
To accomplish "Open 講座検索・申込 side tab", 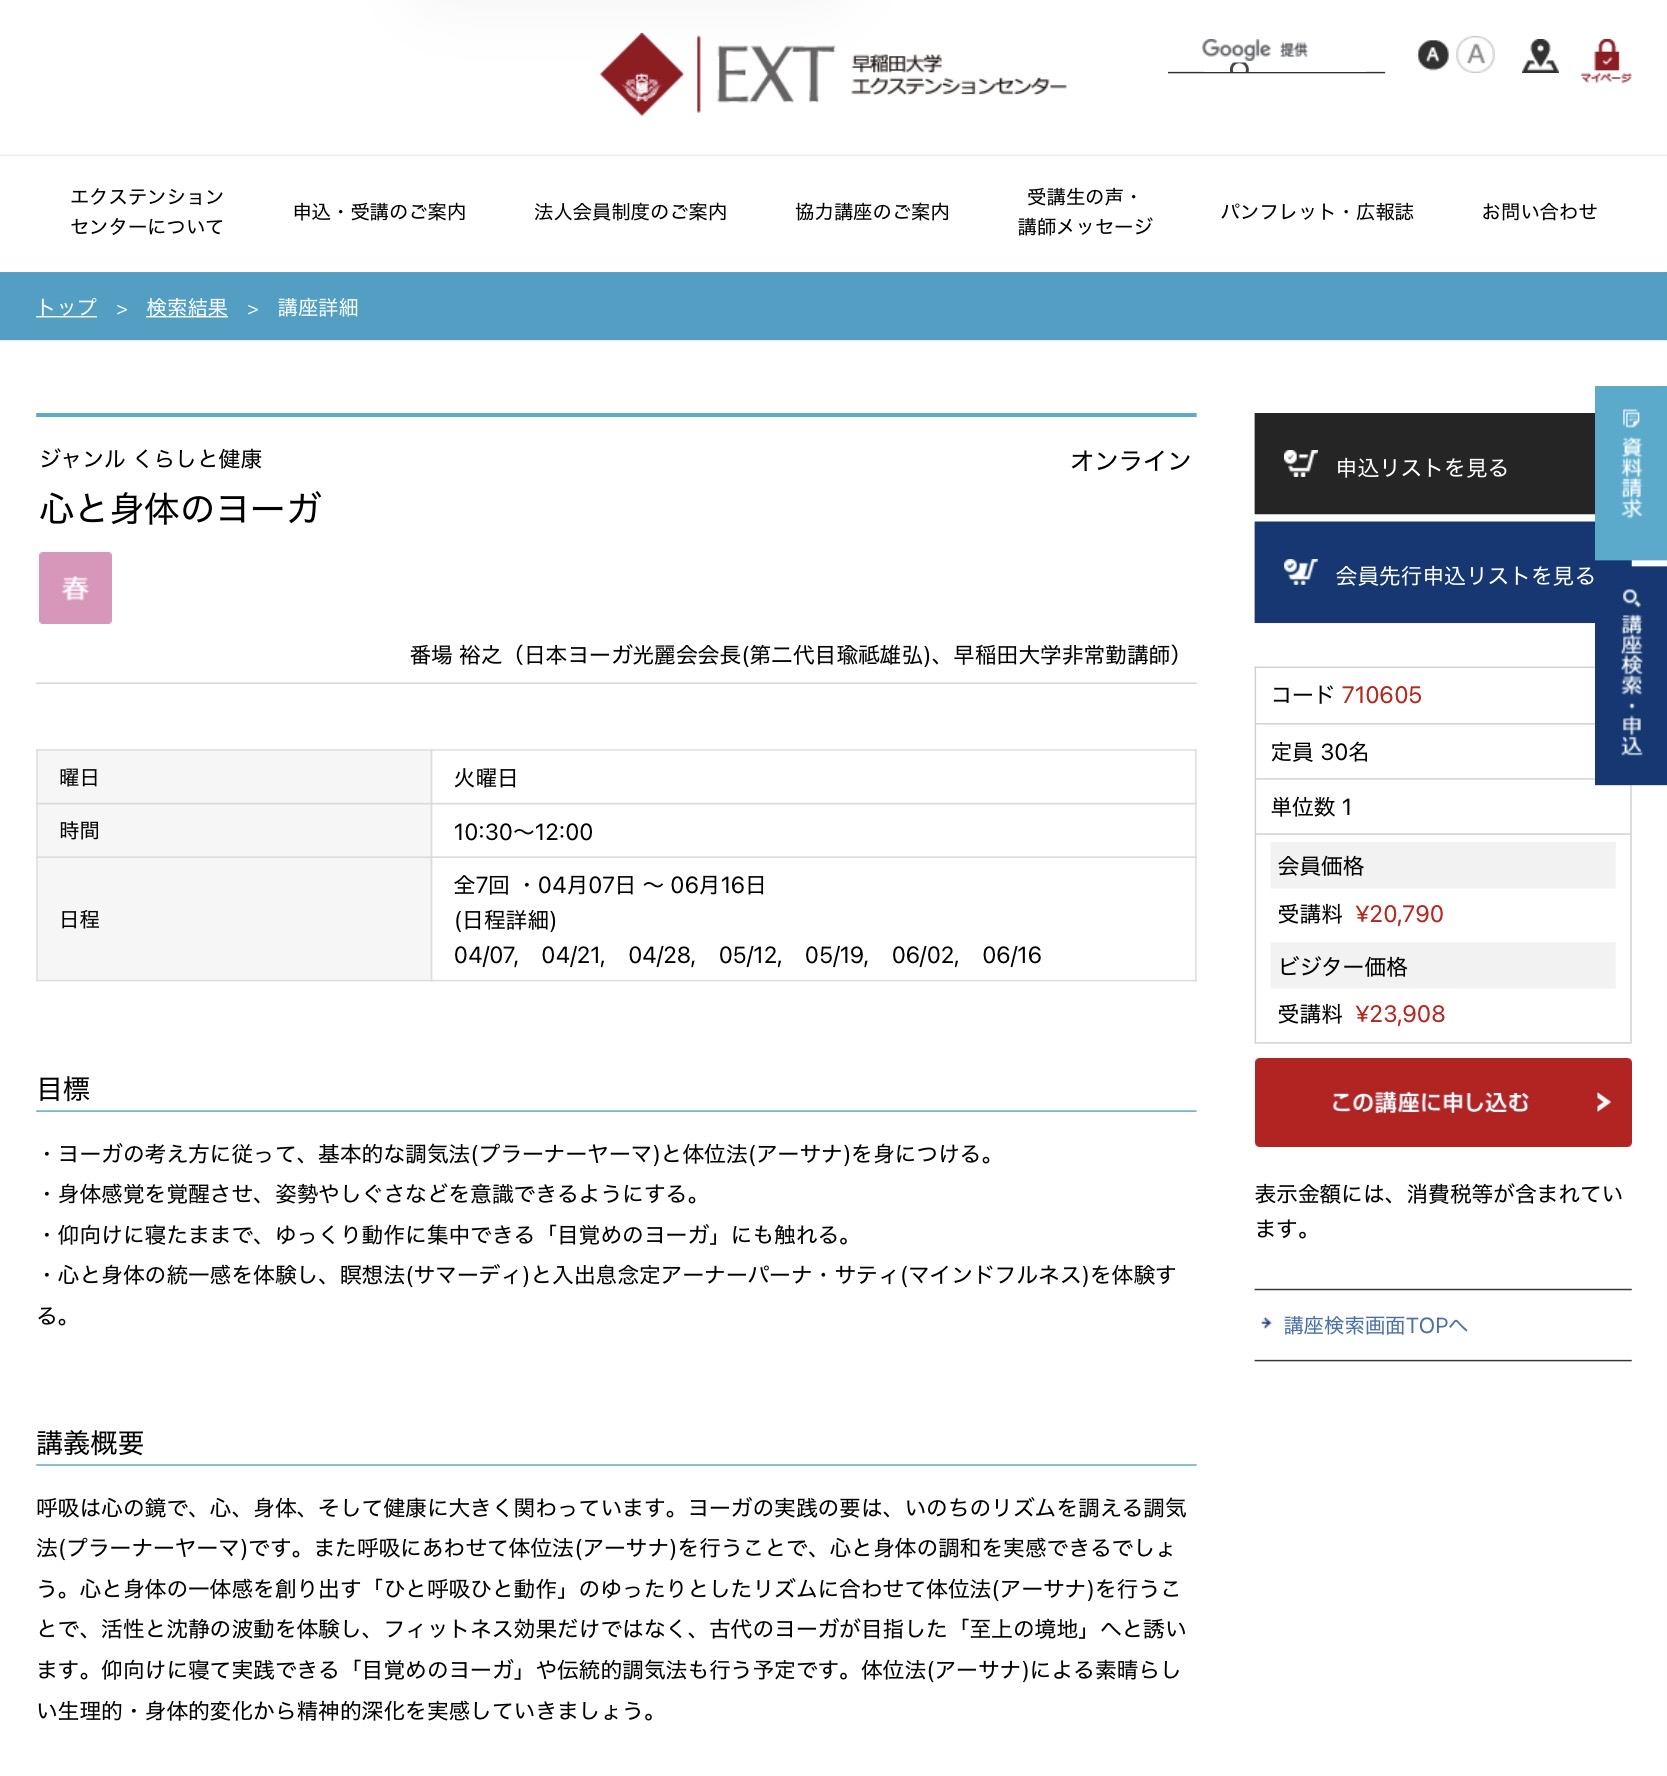I will [x=1630, y=675].
